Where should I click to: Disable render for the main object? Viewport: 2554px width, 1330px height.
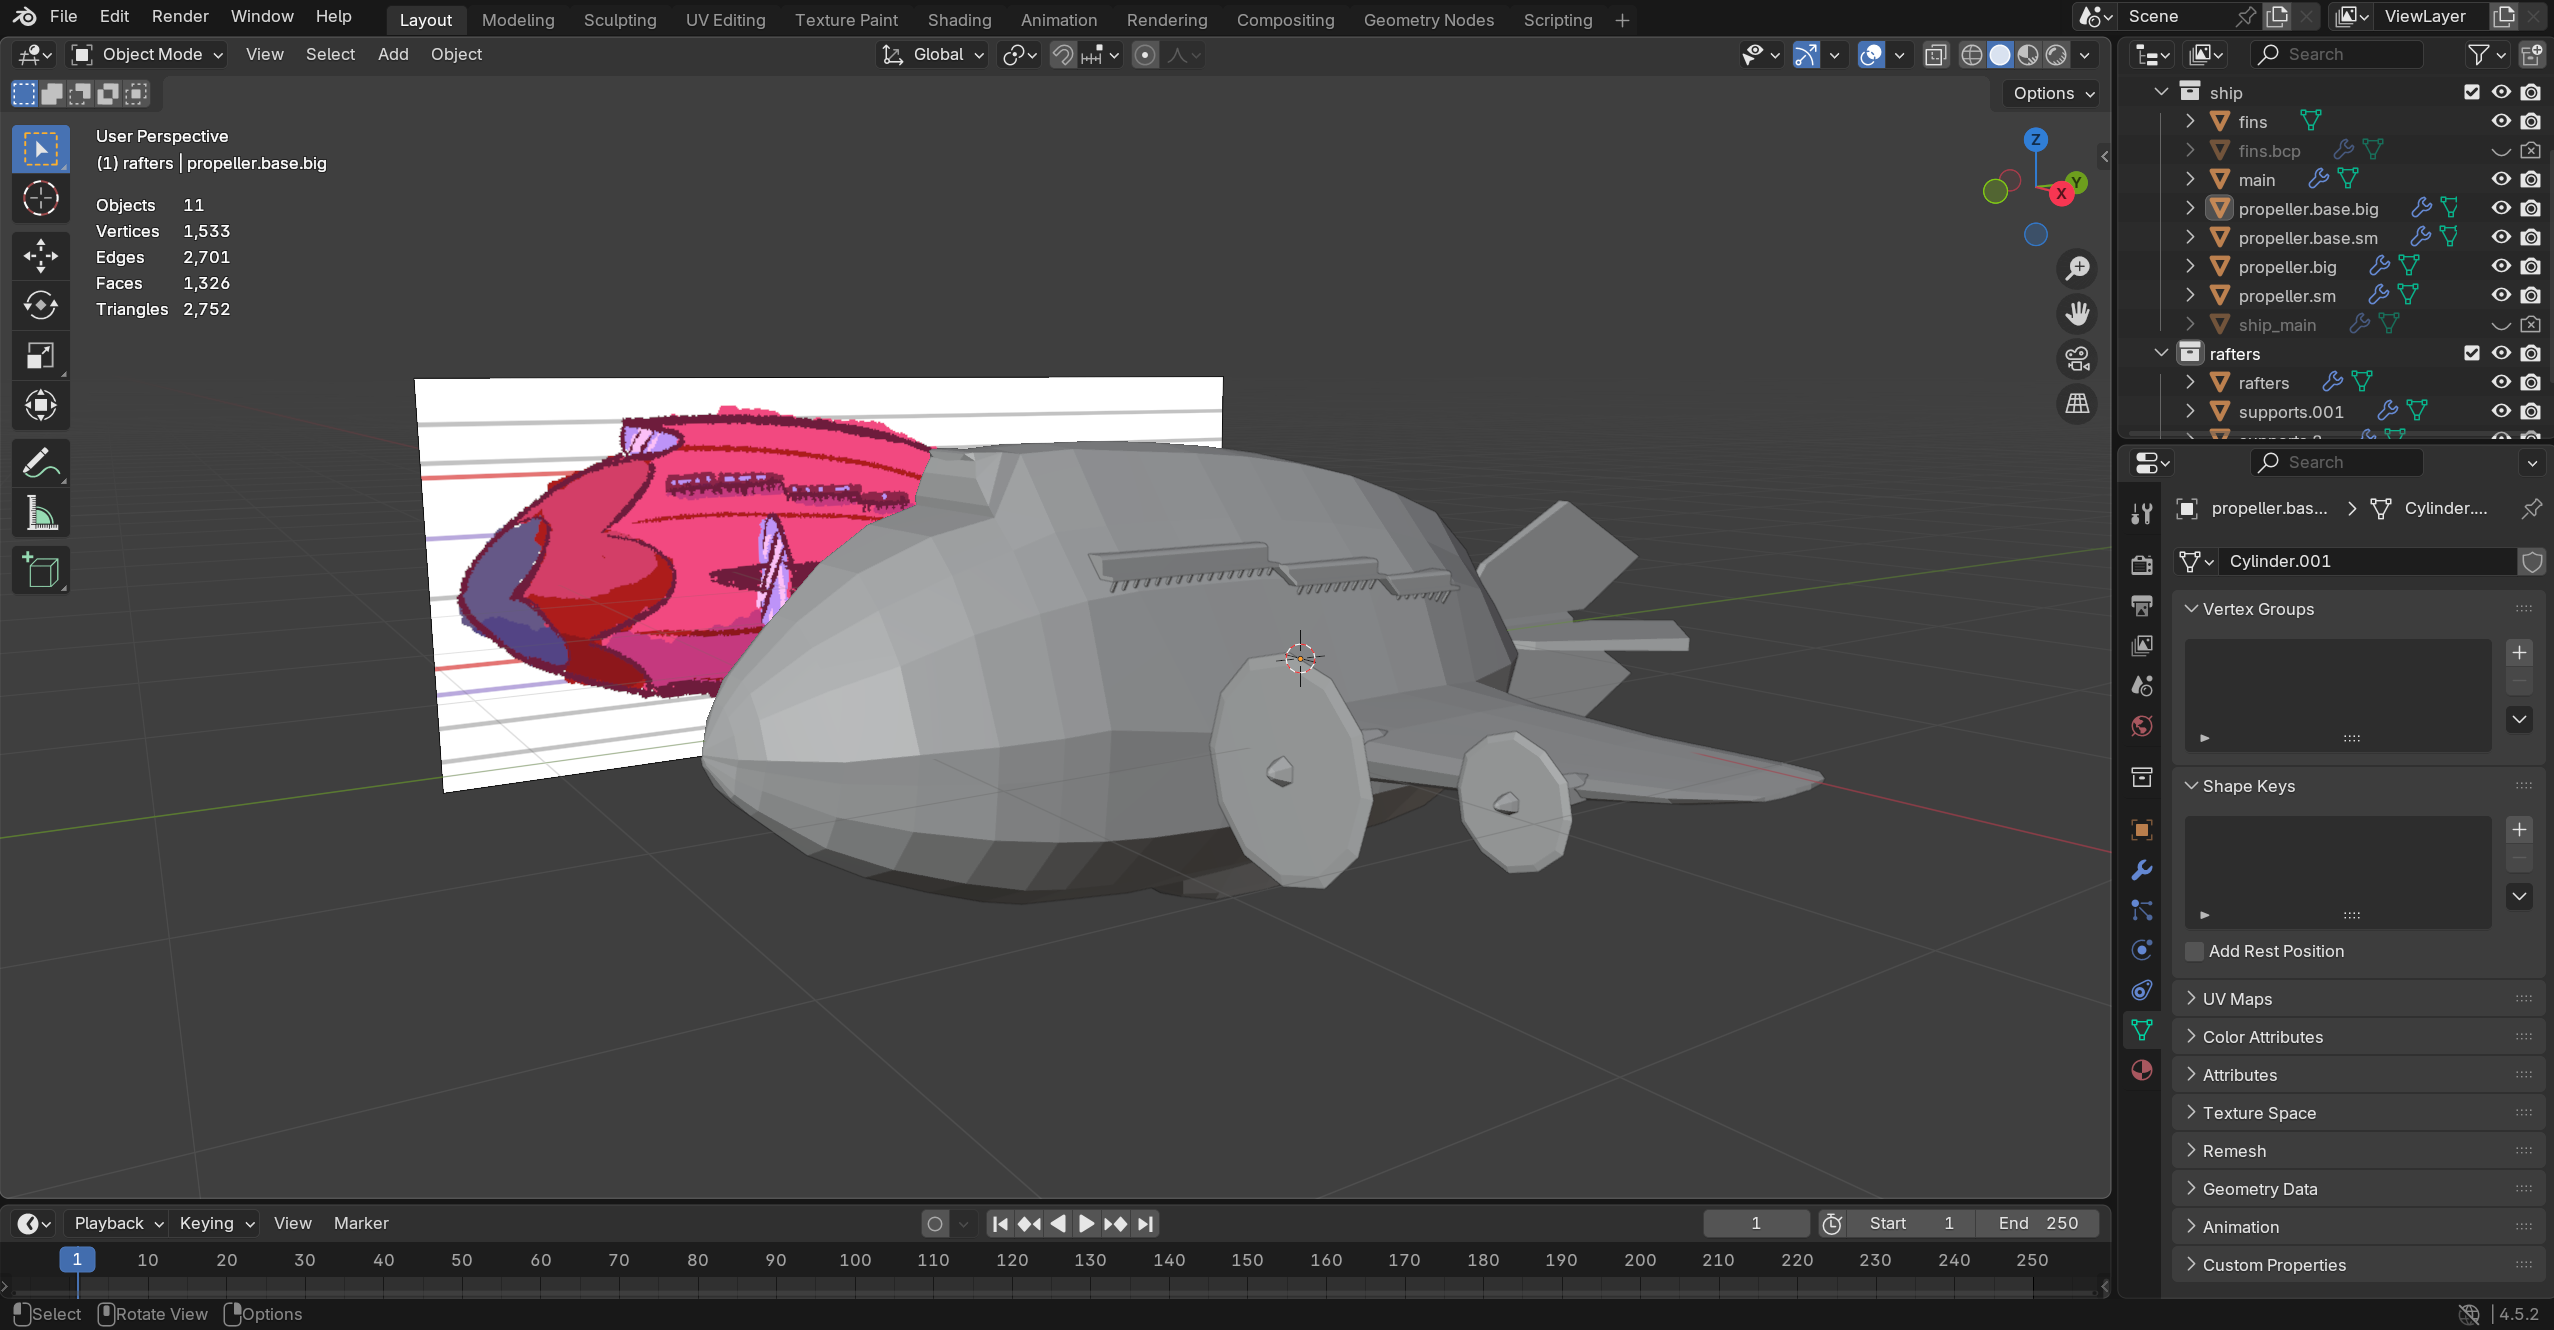(2530, 179)
